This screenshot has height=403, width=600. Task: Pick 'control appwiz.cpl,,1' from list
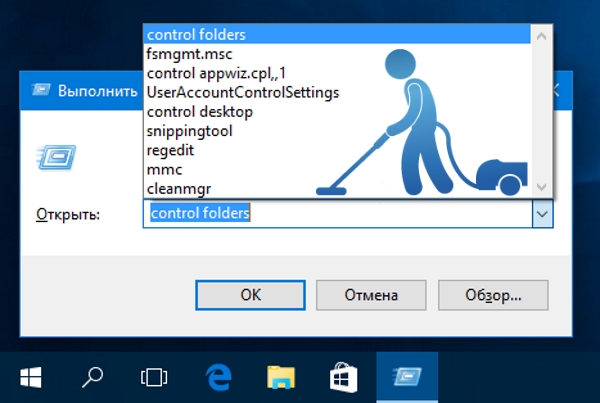coord(214,73)
